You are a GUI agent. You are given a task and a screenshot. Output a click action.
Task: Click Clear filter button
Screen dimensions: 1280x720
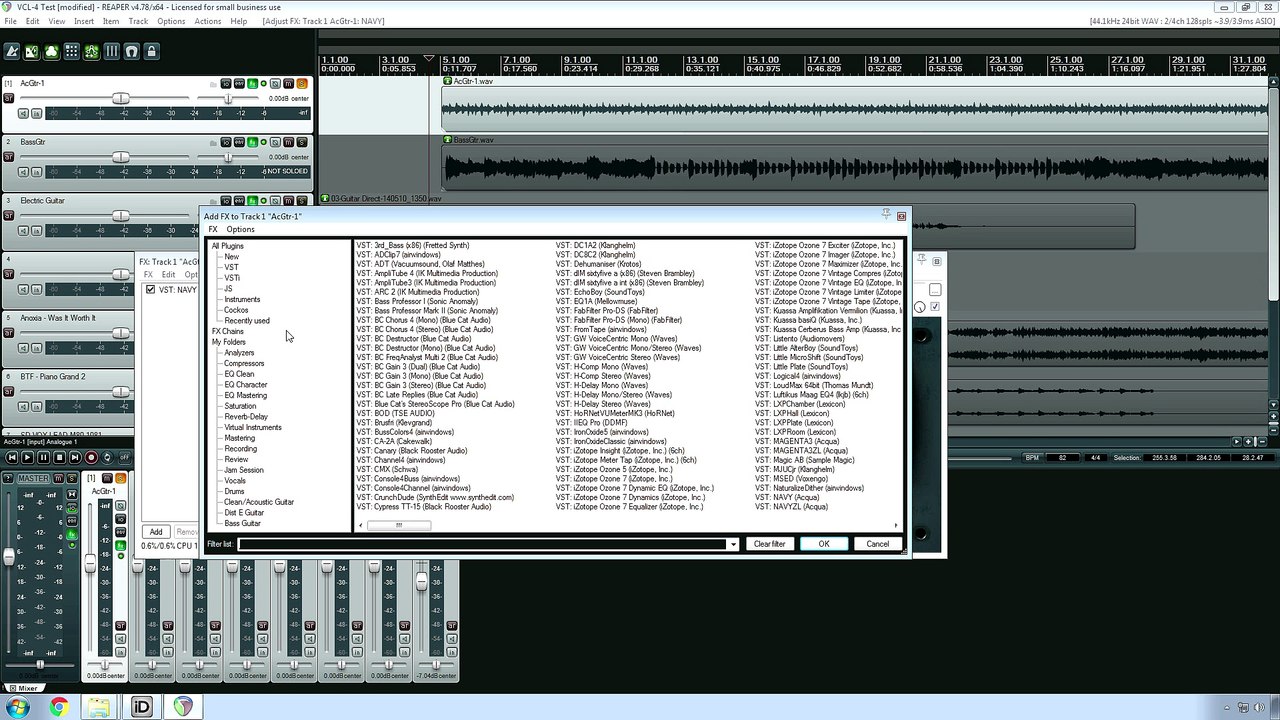pos(769,544)
